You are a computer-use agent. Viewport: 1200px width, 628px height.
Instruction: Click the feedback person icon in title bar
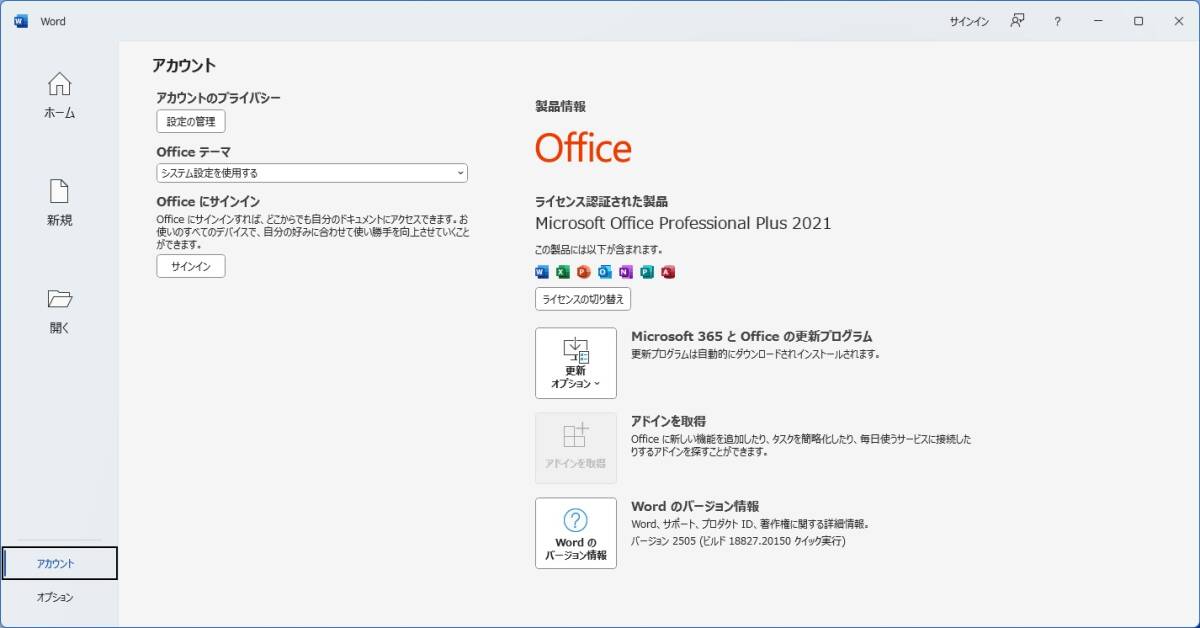pos(1017,21)
